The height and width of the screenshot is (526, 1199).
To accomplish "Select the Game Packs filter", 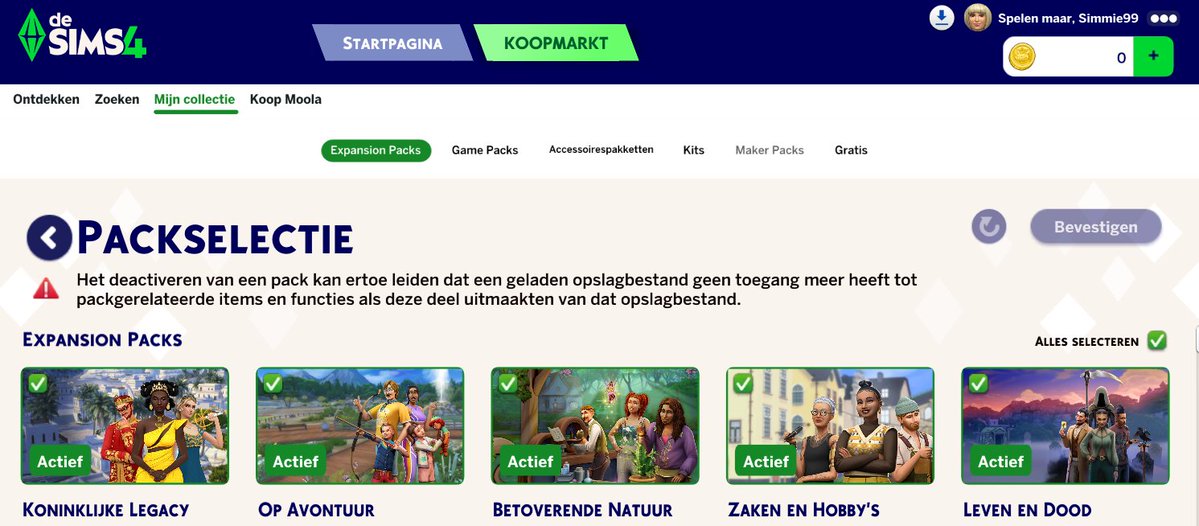I will pyautogui.click(x=485, y=151).
